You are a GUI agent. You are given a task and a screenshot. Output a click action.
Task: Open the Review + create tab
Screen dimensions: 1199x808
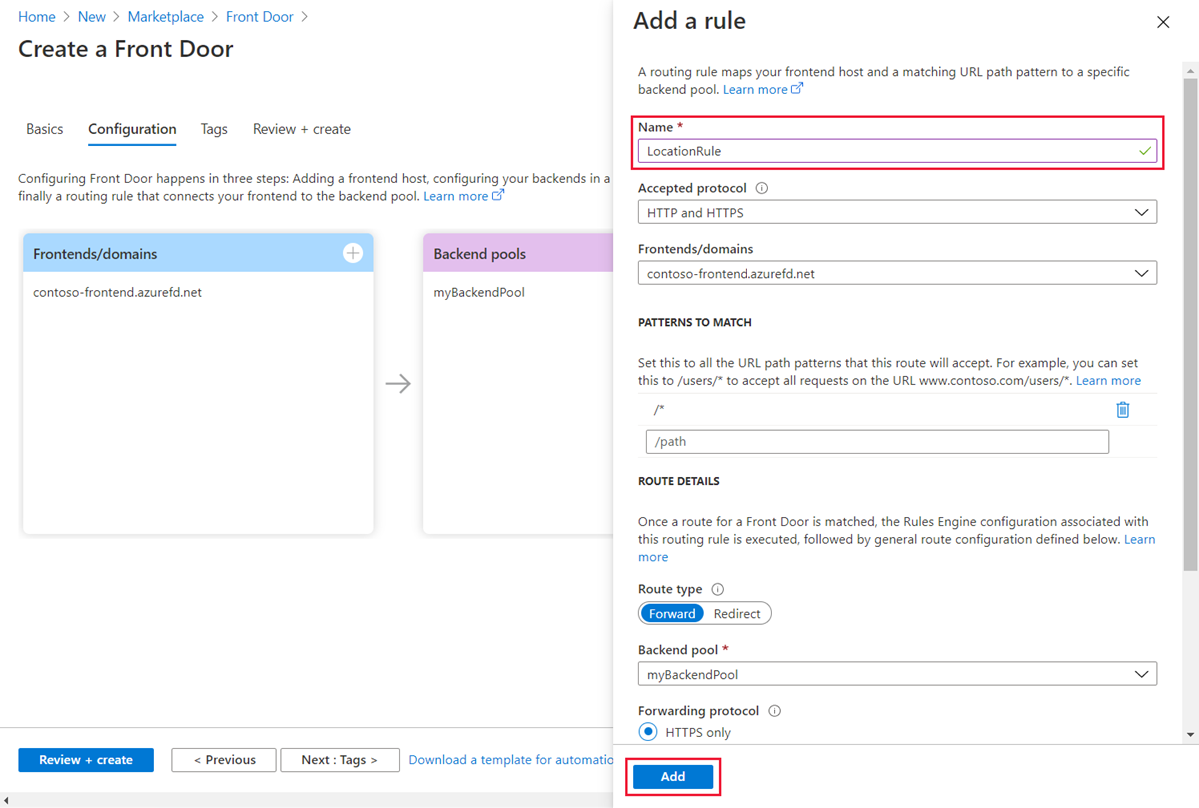click(301, 129)
